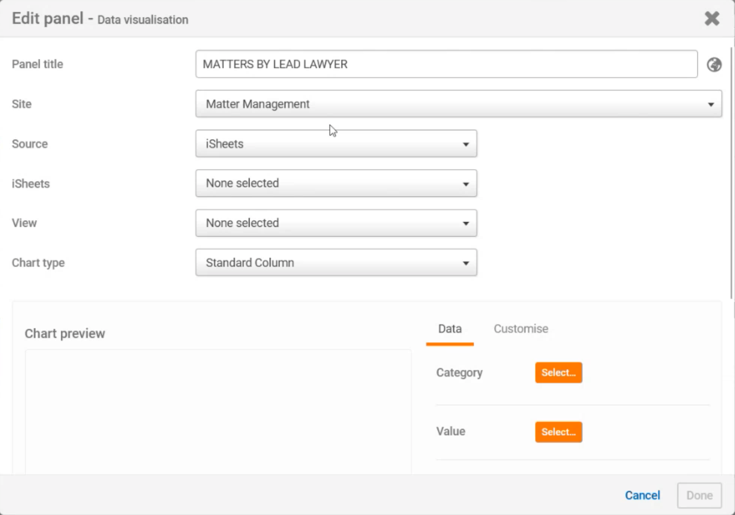Change Chart type from Standard Column
The image size is (735, 515).
coord(336,263)
